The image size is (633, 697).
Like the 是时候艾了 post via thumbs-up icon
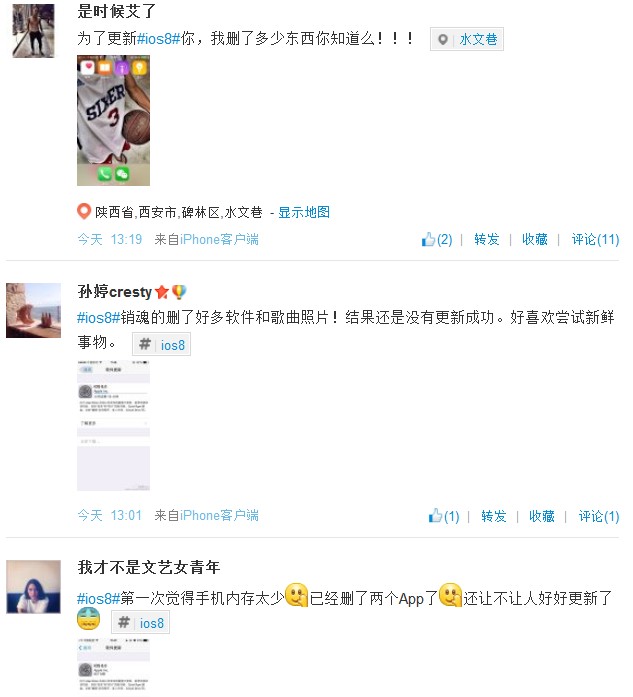pyautogui.click(x=428, y=239)
